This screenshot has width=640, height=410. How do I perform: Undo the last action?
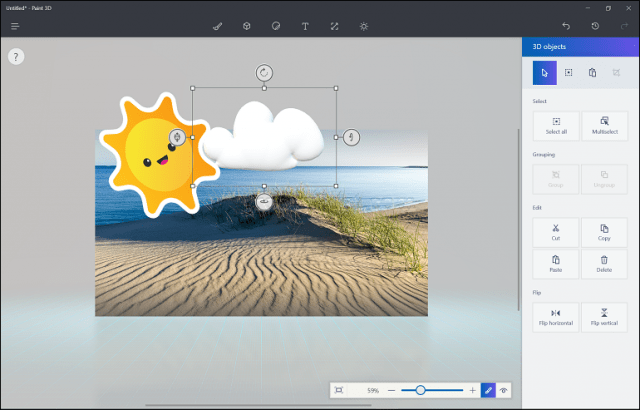(x=566, y=26)
